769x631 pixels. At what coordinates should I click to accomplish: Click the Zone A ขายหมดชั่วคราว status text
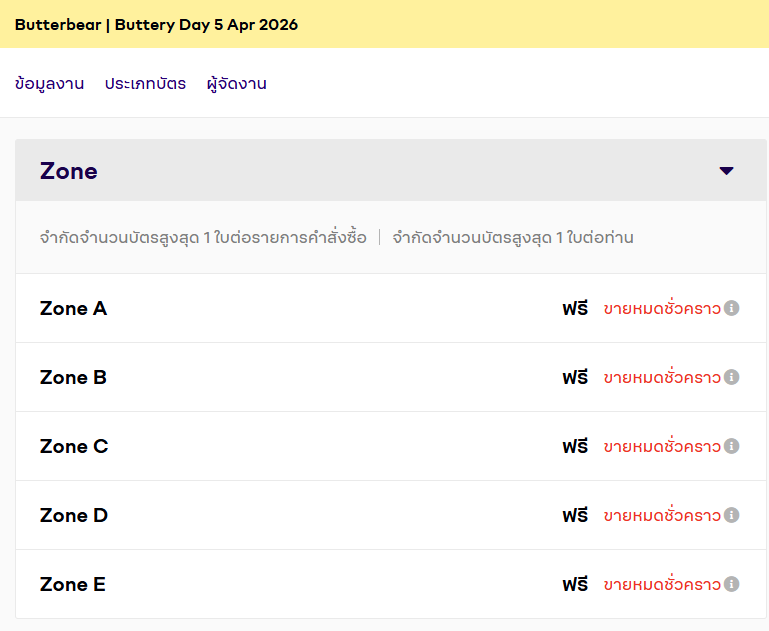[x=662, y=307]
